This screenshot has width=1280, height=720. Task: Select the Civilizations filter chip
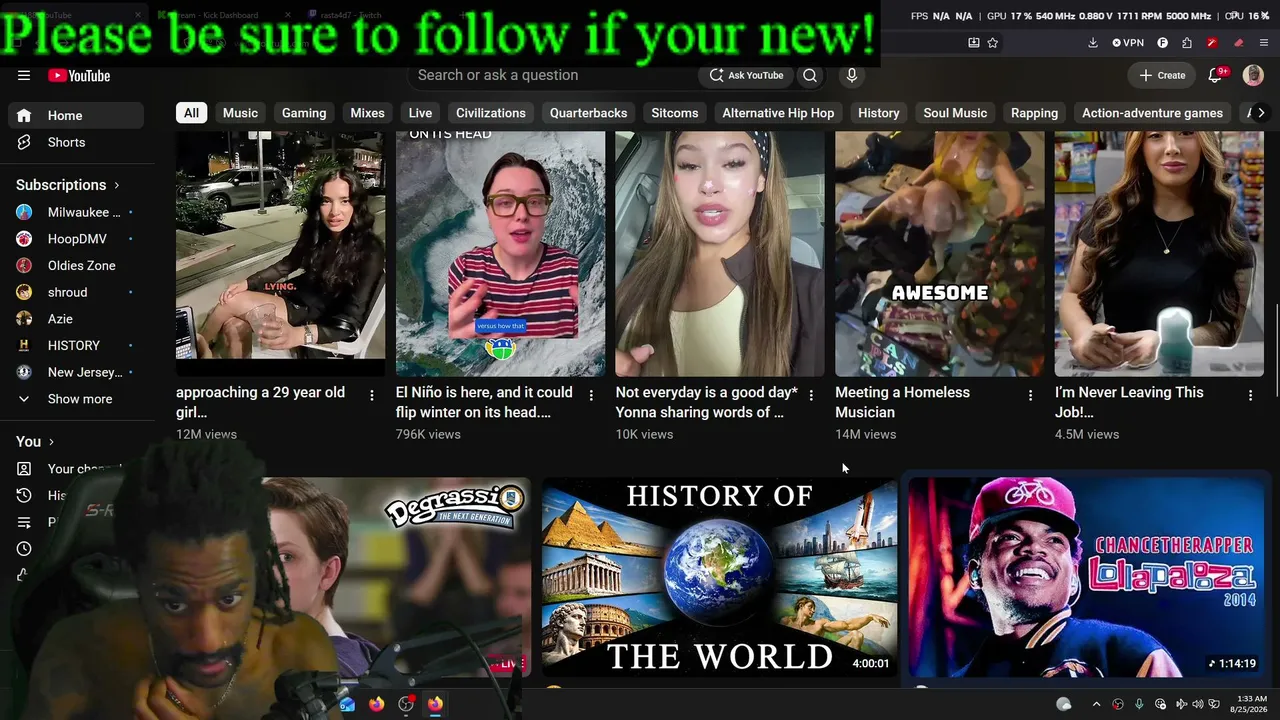(490, 113)
